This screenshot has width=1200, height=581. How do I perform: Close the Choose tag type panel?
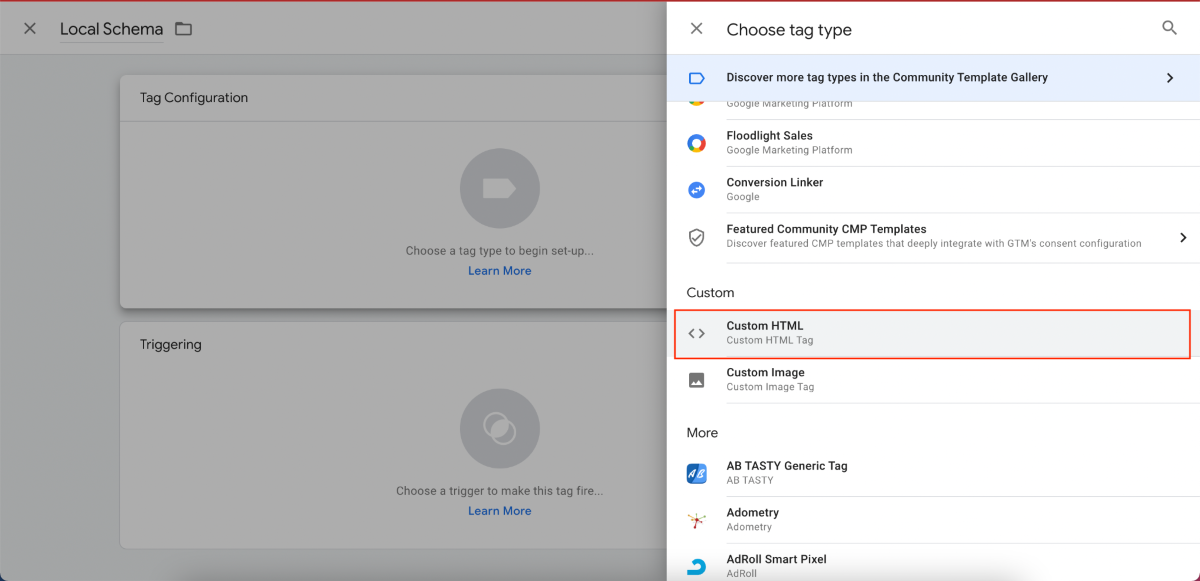coord(697,29)
